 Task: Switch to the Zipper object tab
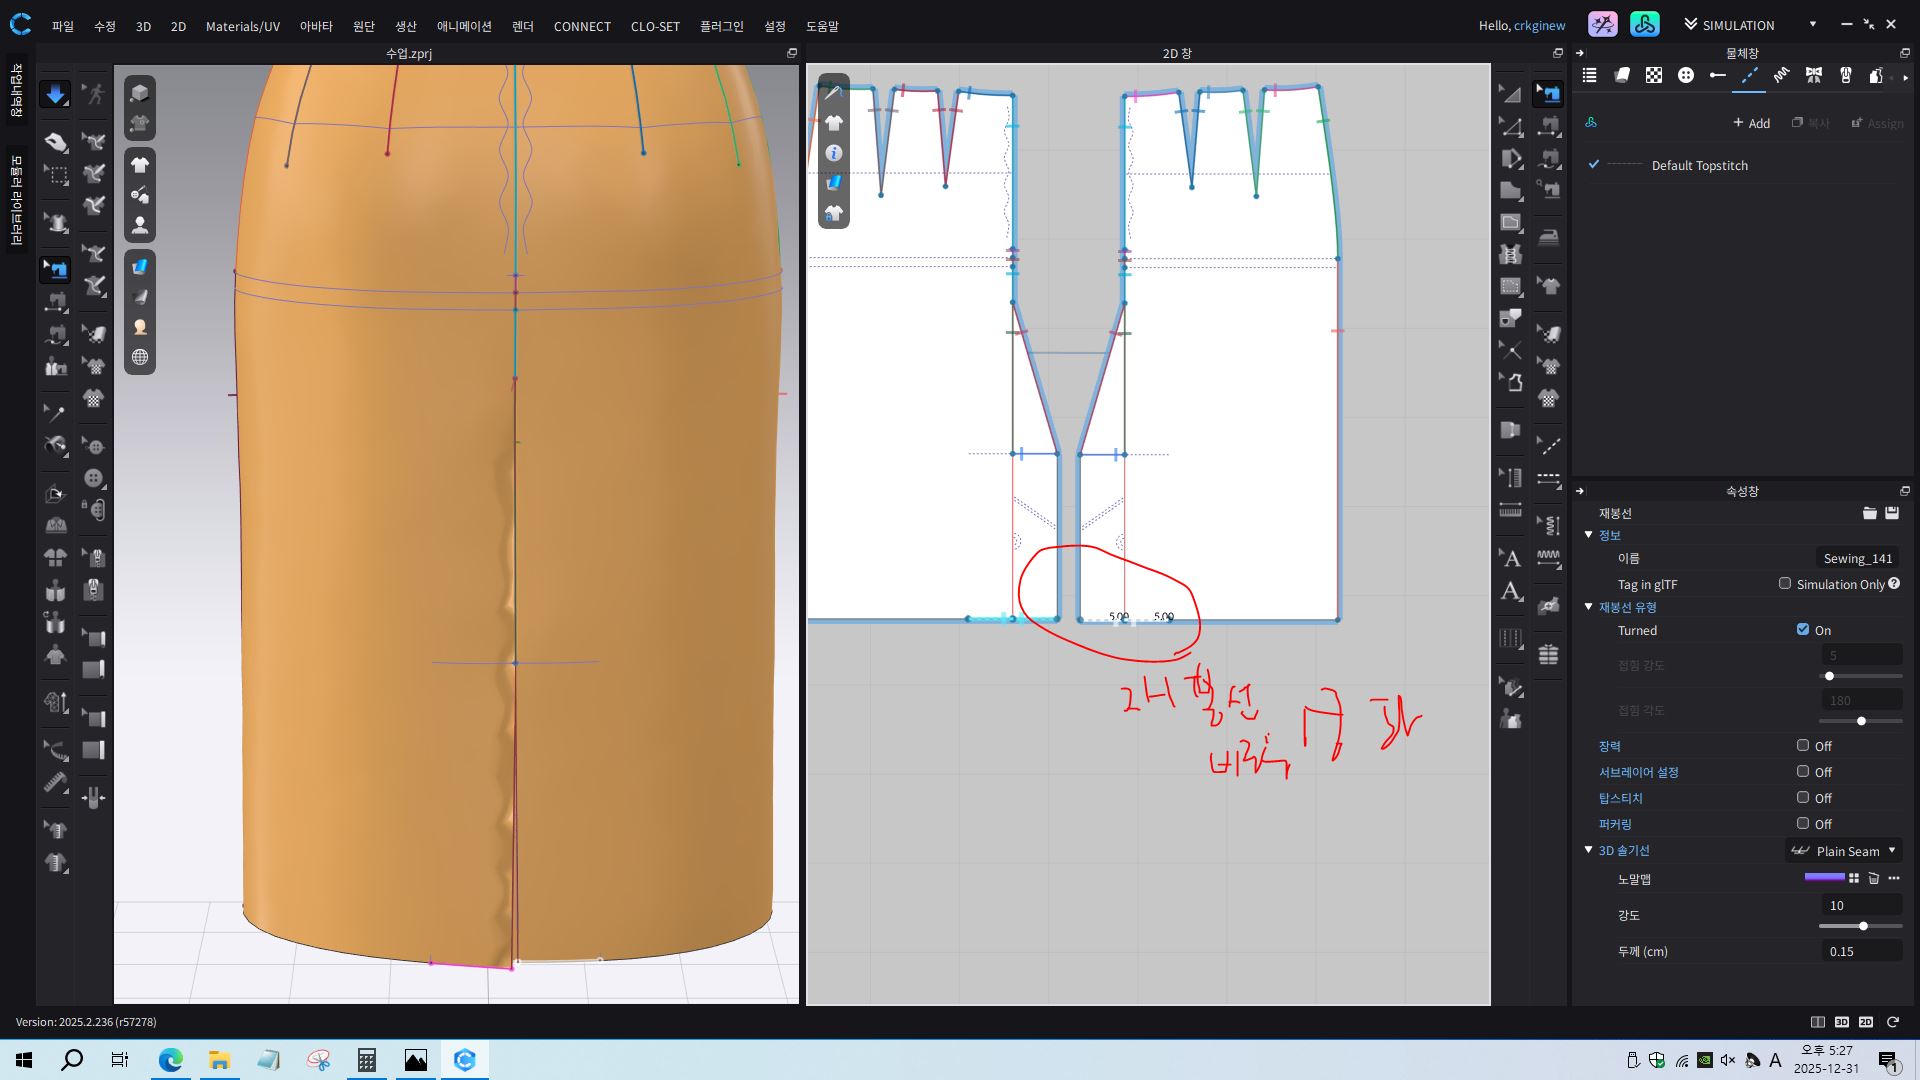[1845, 75]
